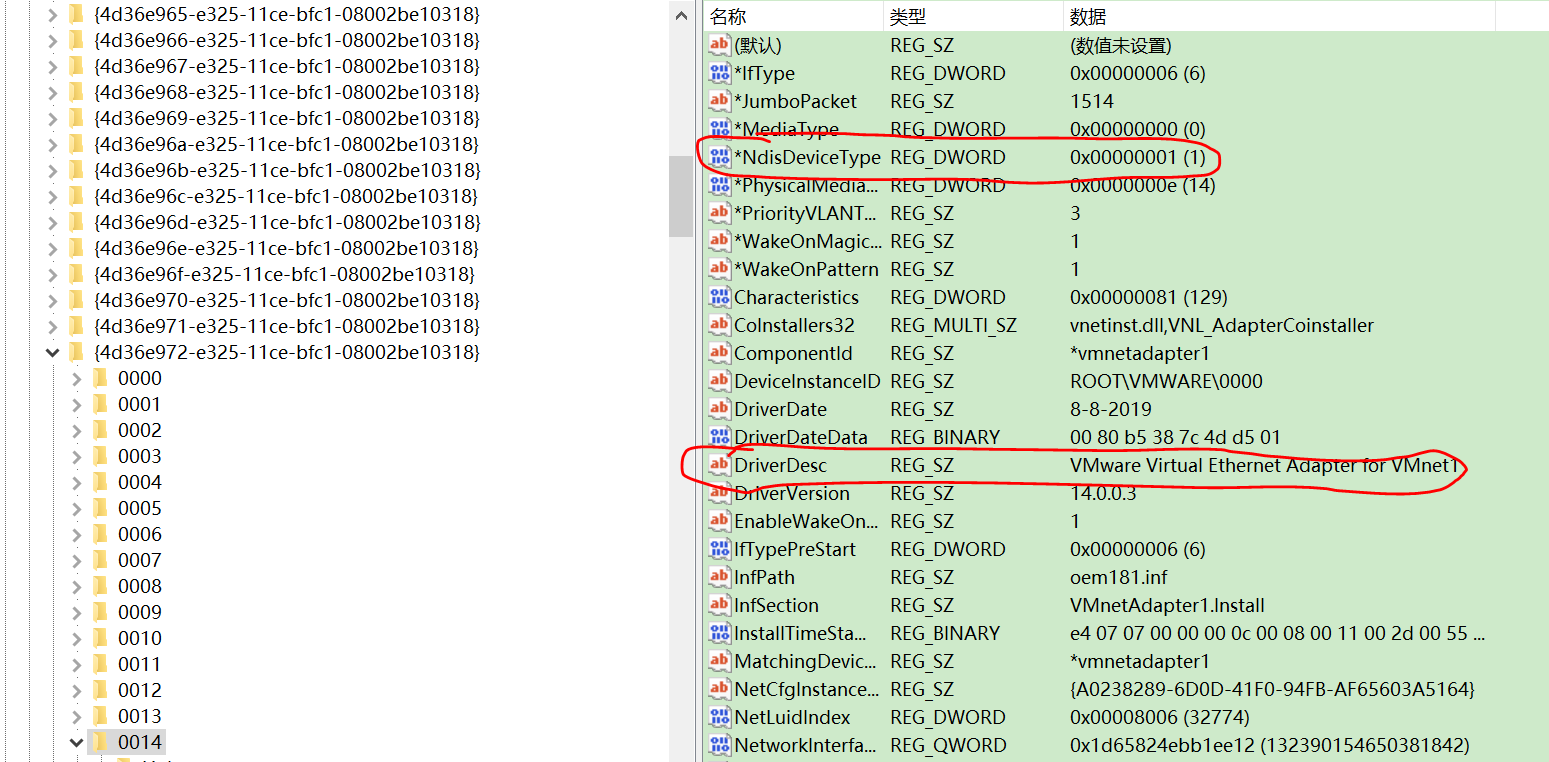
Task: Sort by the 类型 column header
Action: click(974, 17)
